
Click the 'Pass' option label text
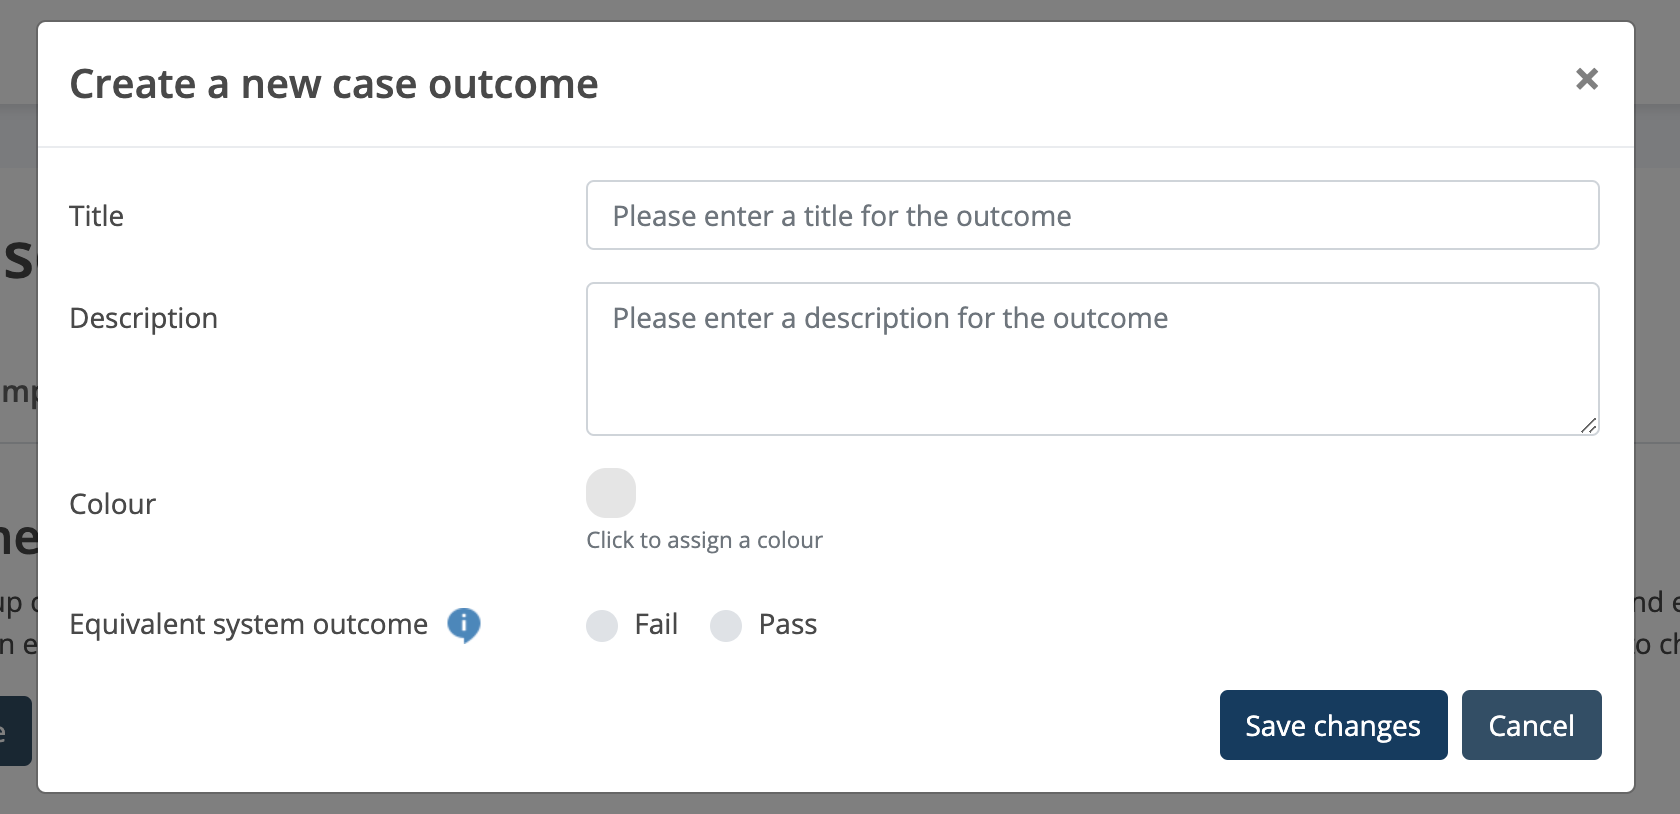(788, 625)
